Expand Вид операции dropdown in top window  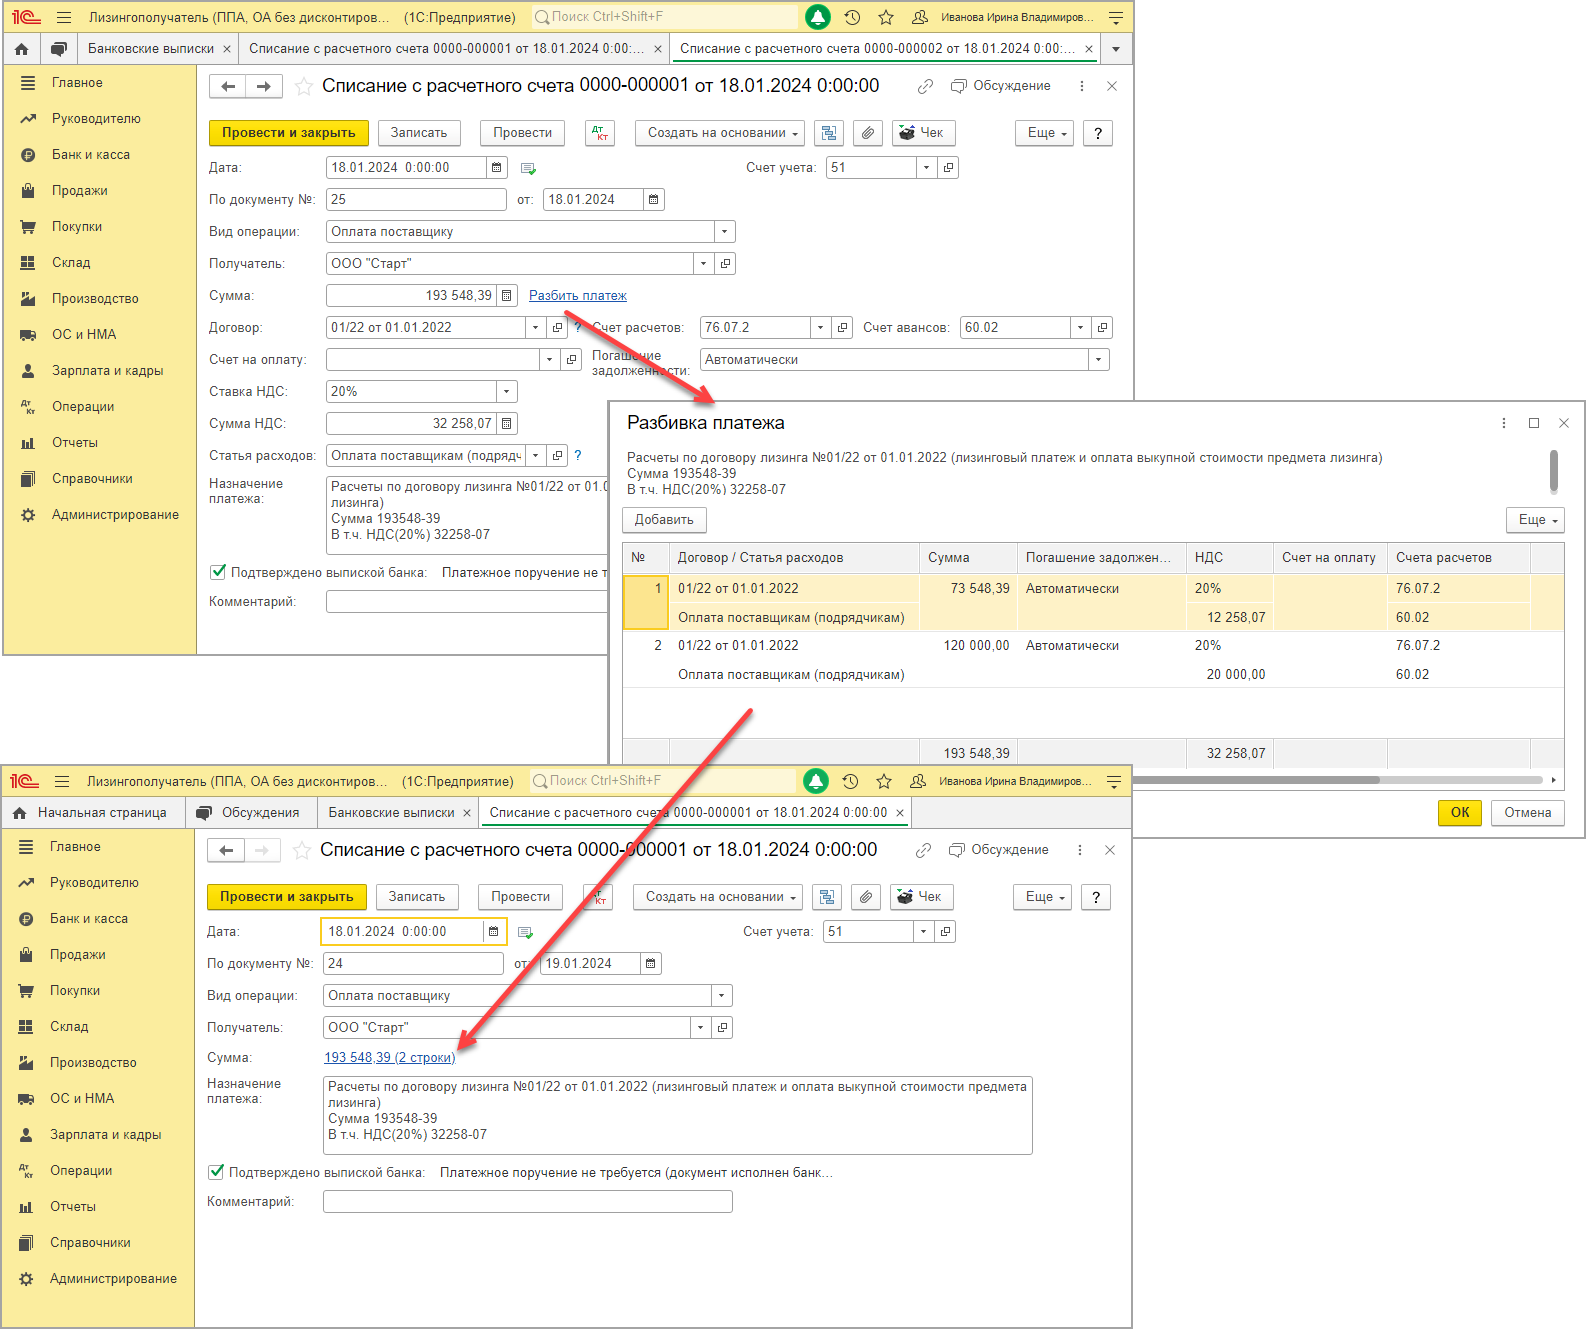[725, 232]
